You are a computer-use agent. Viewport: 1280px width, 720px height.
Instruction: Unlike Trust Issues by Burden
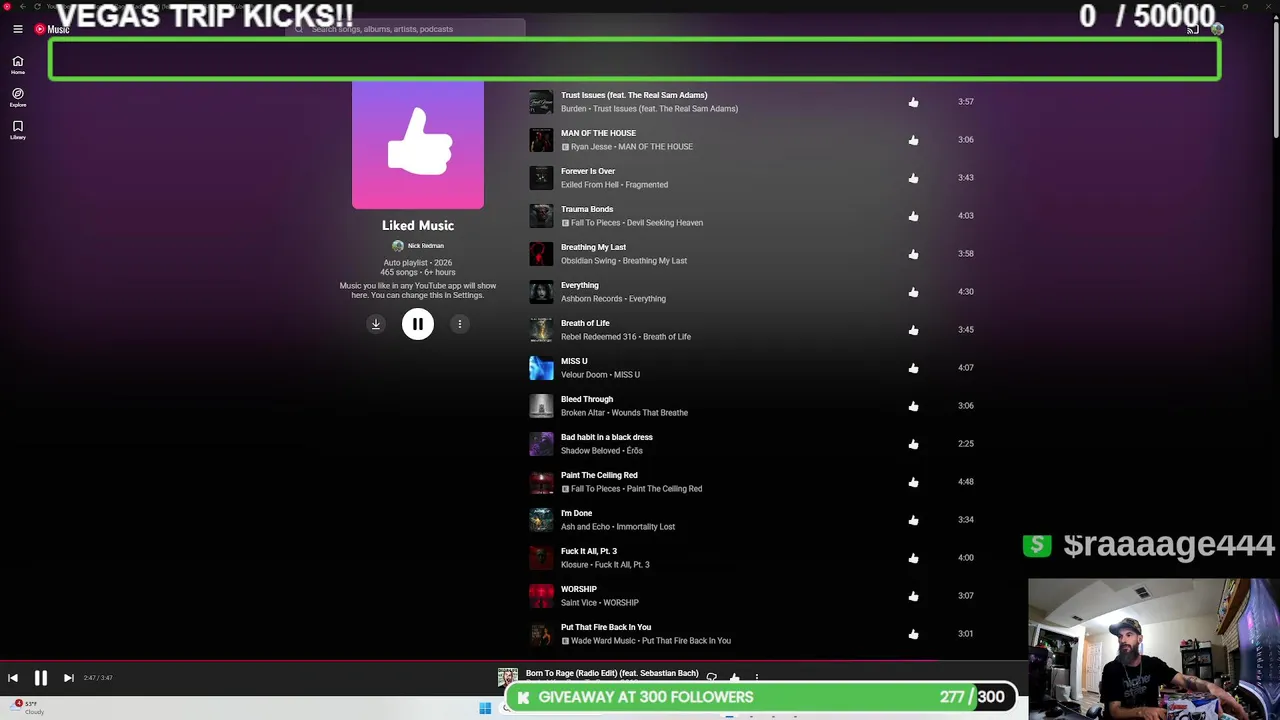pyautogui.click(x=913, y=102)
